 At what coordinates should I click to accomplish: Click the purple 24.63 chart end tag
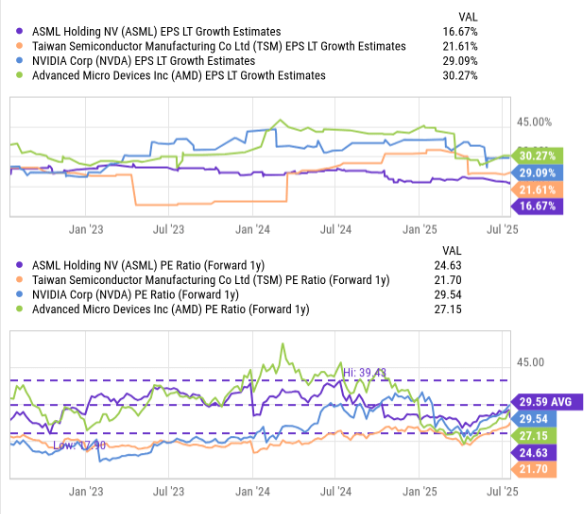533,453
